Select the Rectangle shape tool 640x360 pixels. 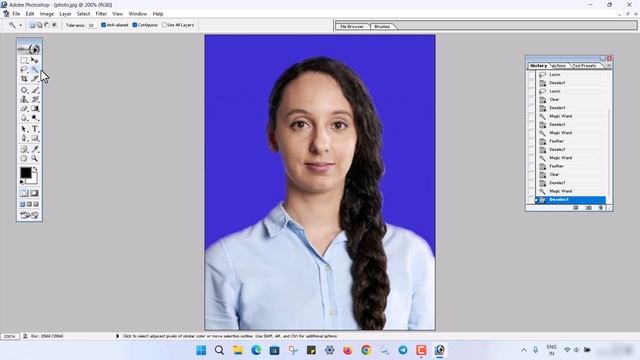[35, 138]
